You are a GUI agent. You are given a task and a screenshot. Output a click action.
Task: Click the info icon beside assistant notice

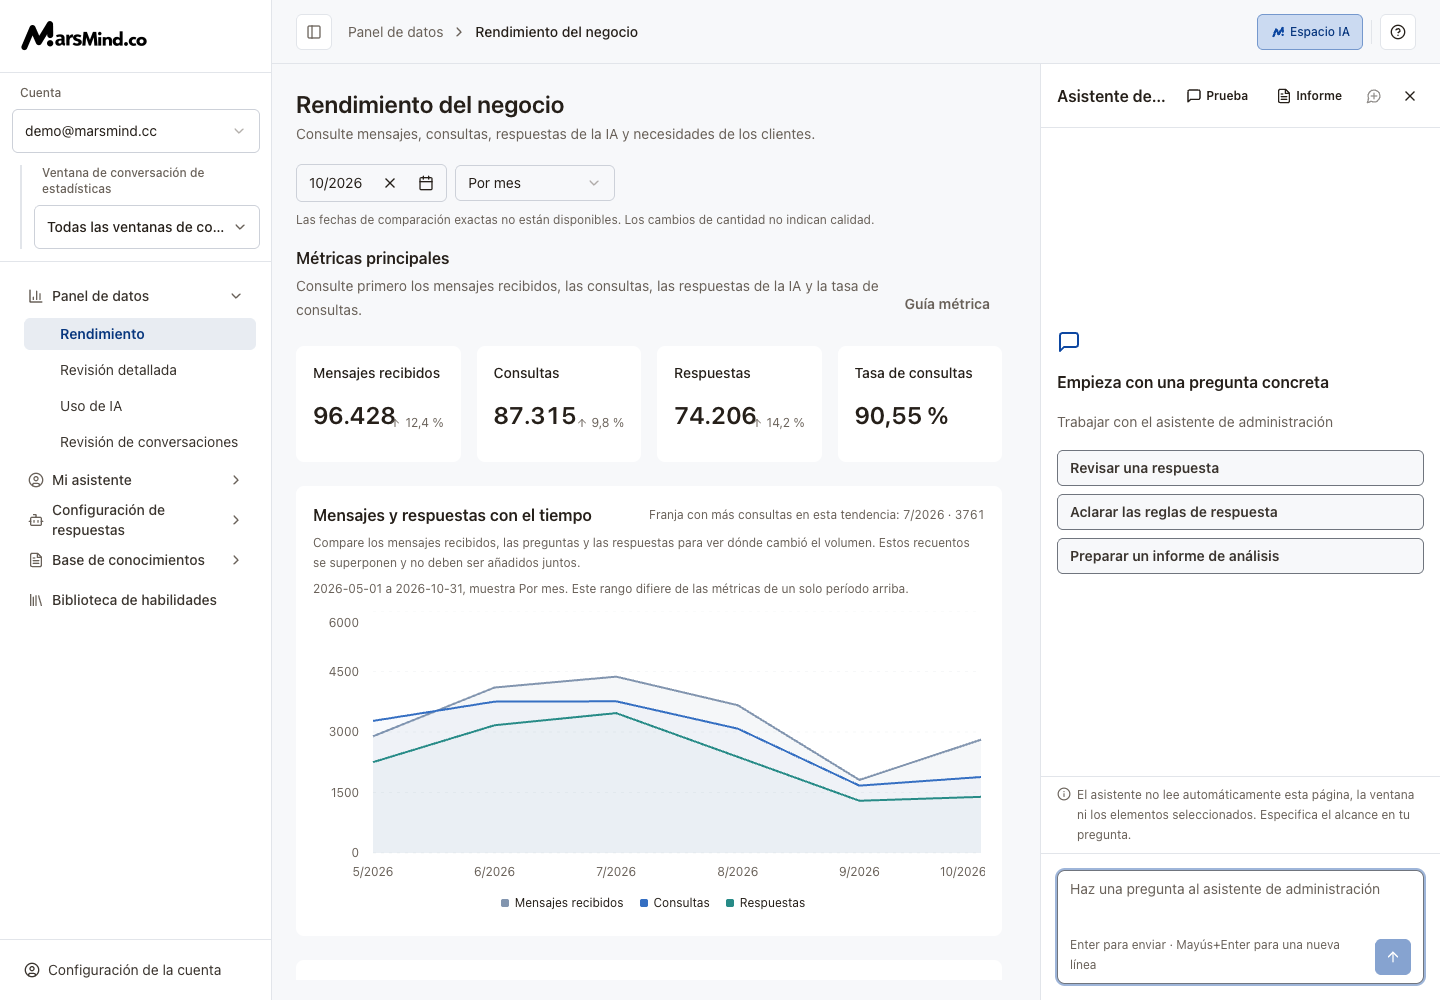[1064, 795]
